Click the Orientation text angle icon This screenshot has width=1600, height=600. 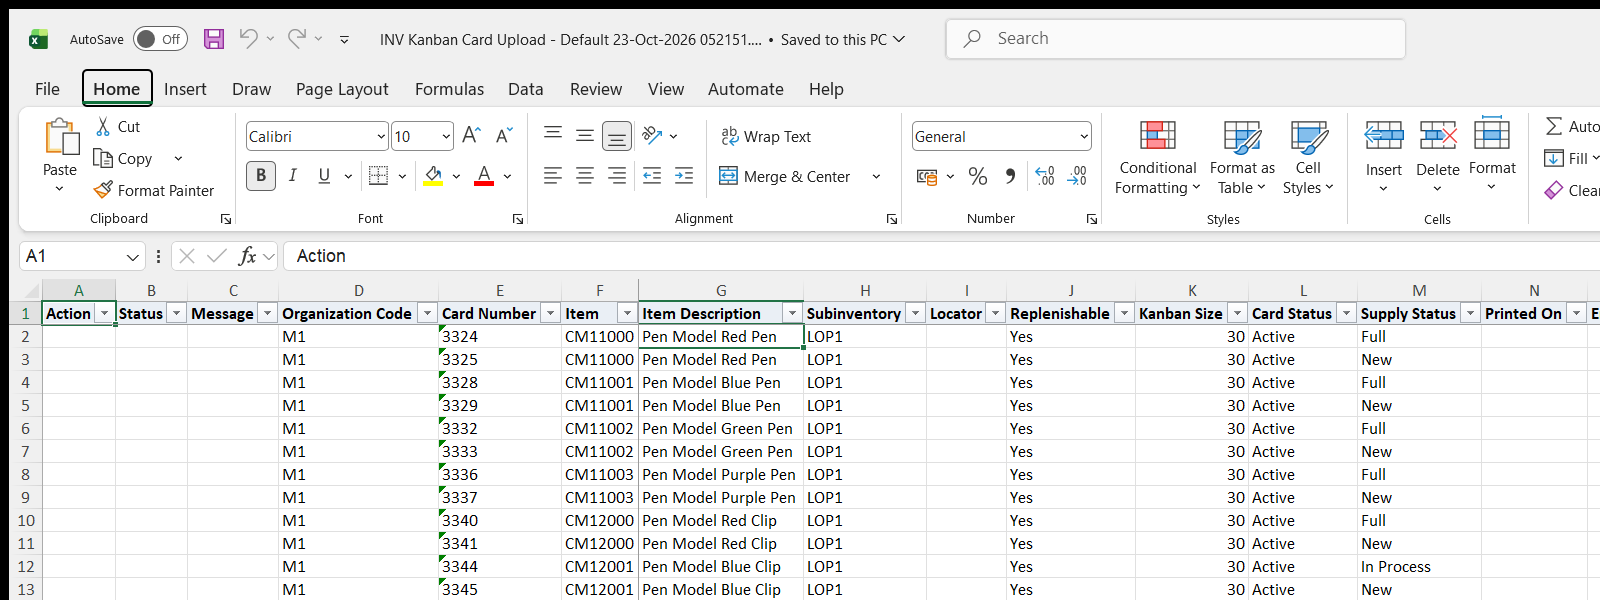click(x=653, y=135)
